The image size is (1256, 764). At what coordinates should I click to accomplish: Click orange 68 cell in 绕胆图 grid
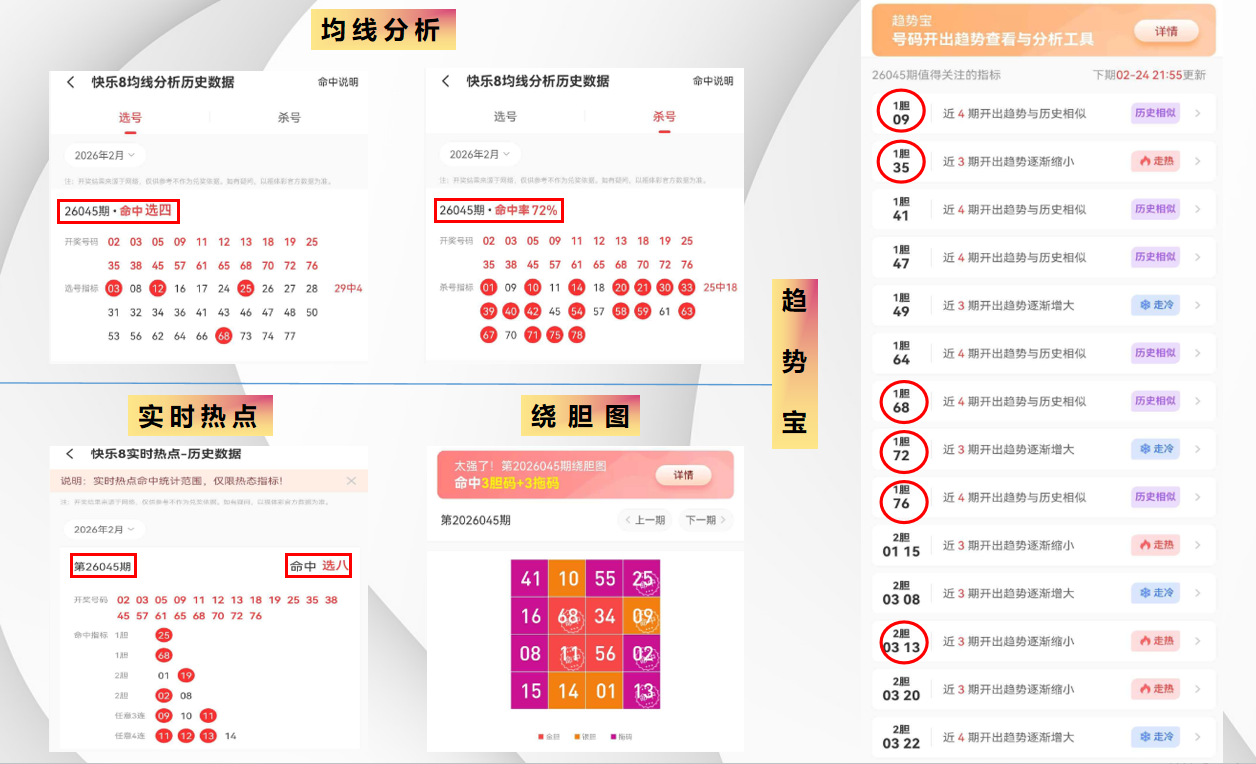point(568,616)
